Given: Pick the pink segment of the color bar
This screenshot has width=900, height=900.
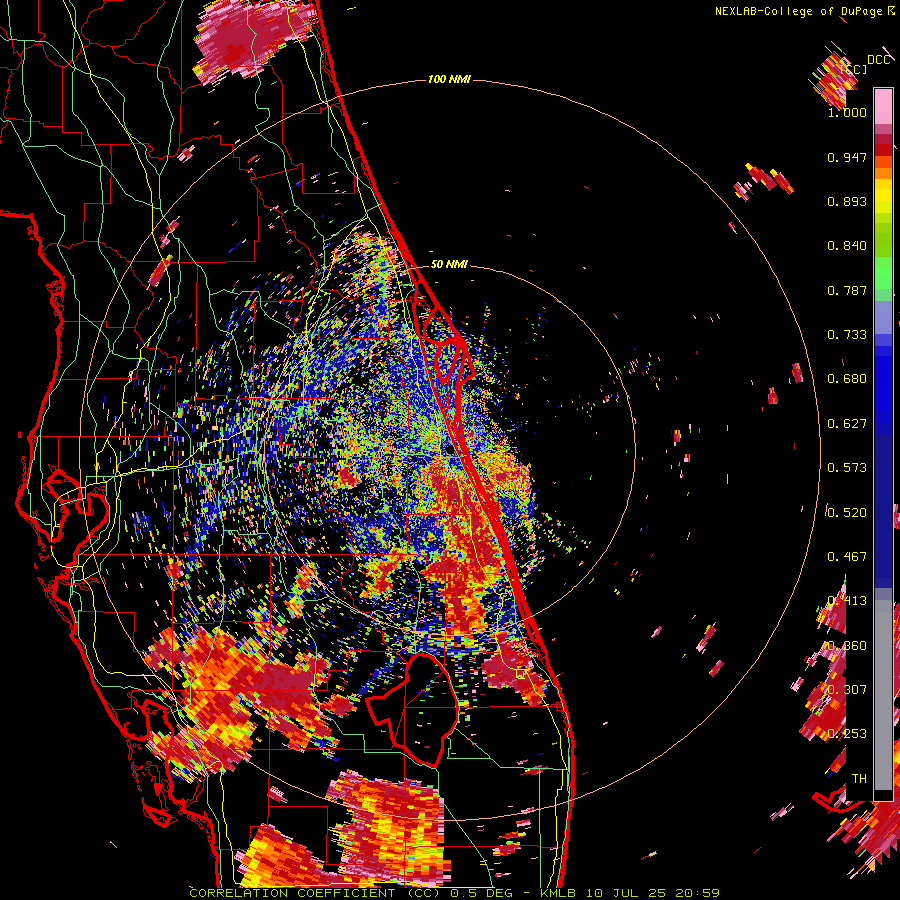Looking at the screenshot, I should 883,106.
